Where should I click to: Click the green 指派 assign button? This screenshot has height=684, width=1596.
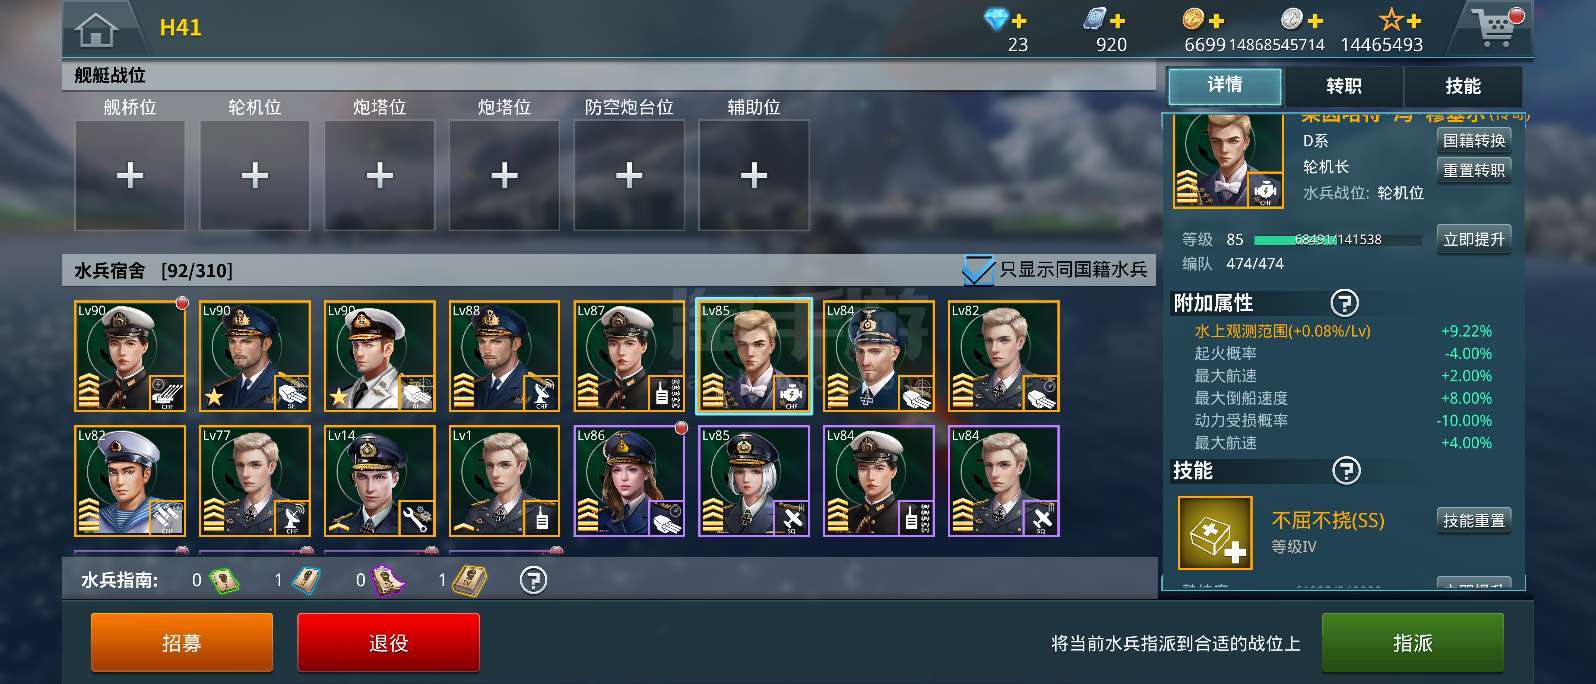pyautogui.click(x=1413, y=642)
